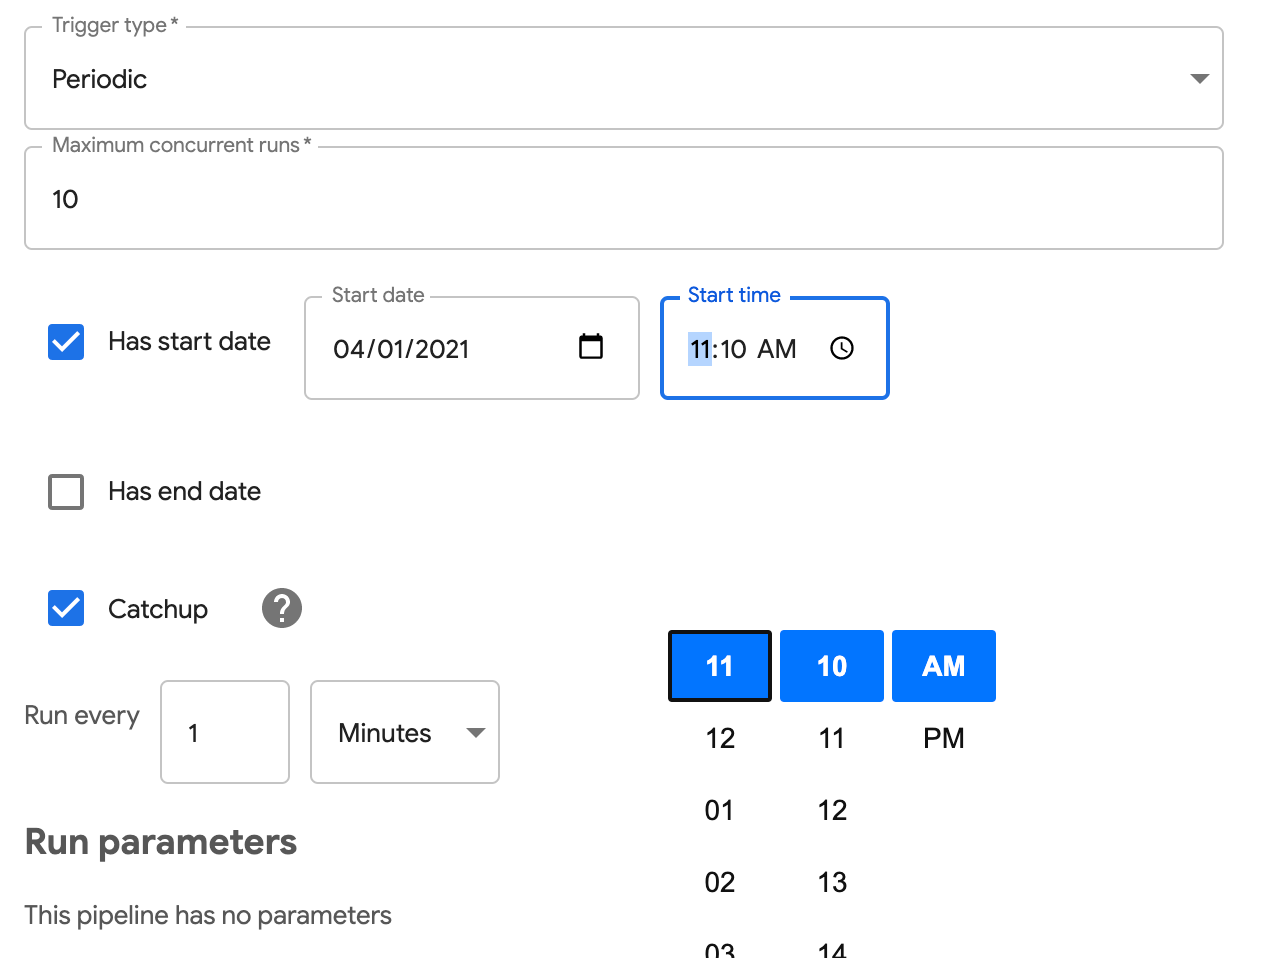Choose hour 12 in the time picker
The width and height of the screenshot is (1272, 958).
720,738
